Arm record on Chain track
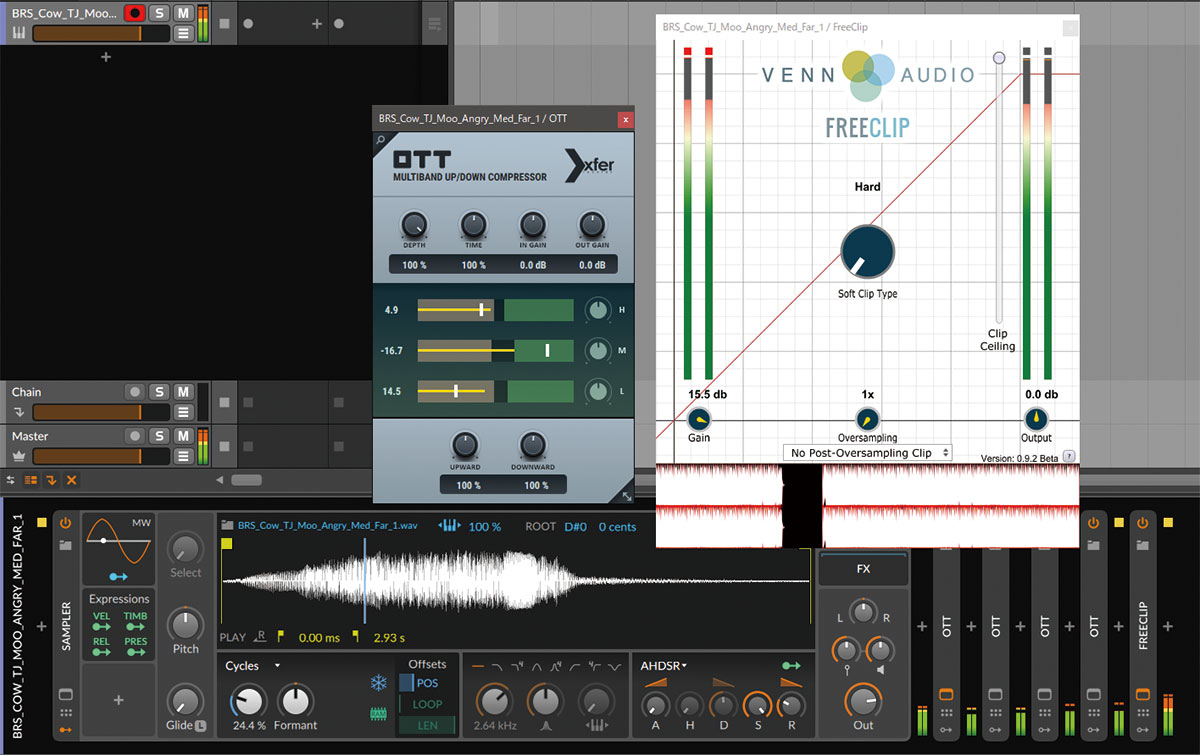The height and width of the screenshot is (755, 1200). pos(134,392)
